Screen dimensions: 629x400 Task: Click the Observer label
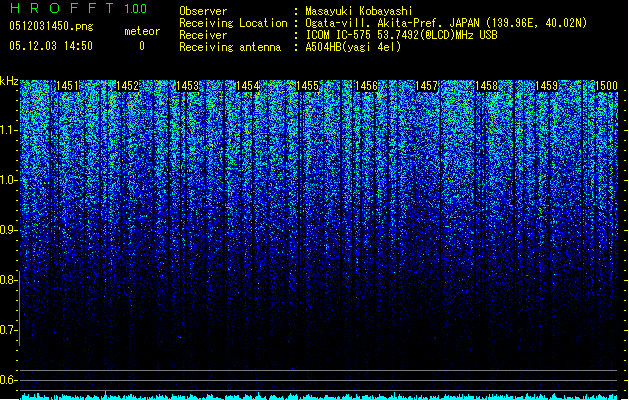pyautogui.click(x=203, y=11)
